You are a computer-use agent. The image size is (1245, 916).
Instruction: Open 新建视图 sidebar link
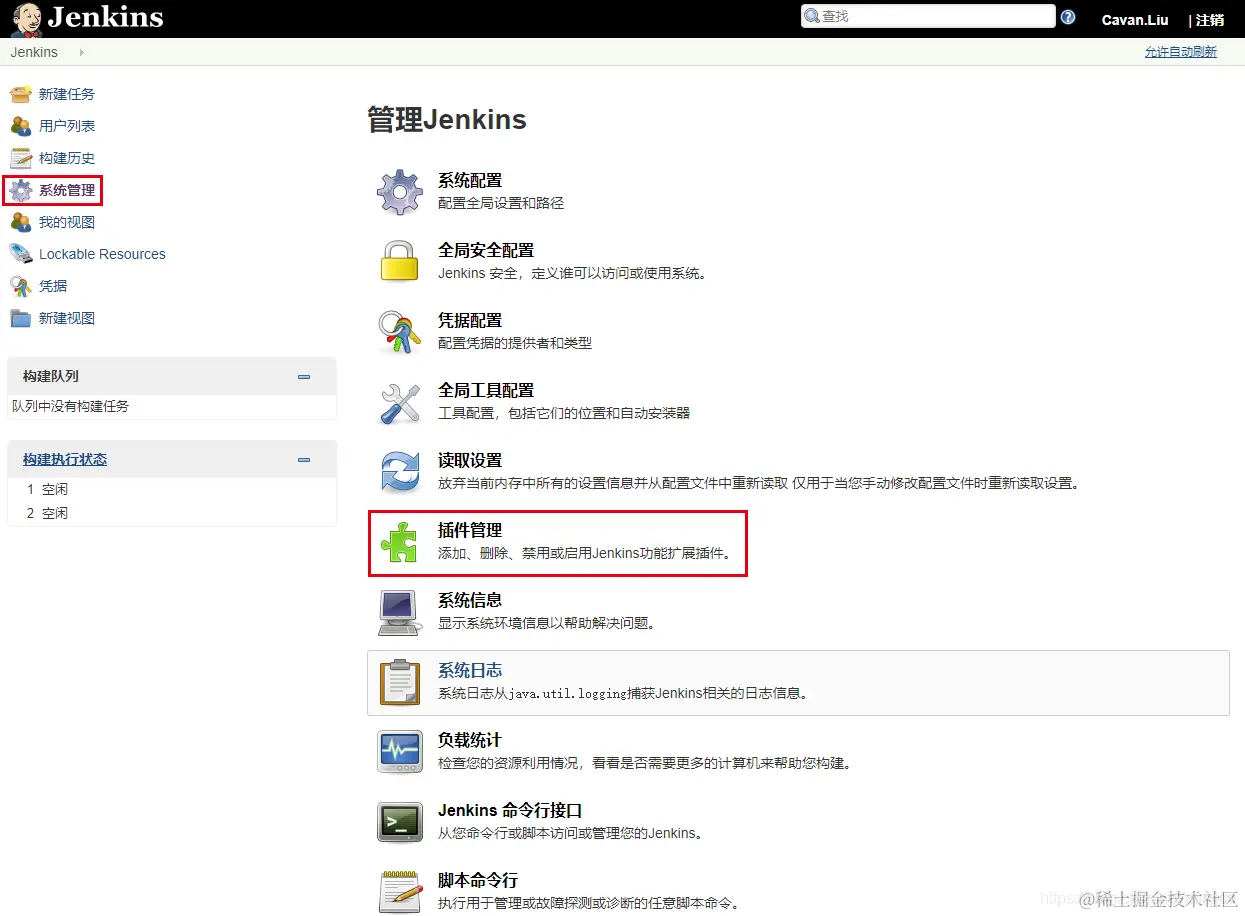click(x=67, y=318)
